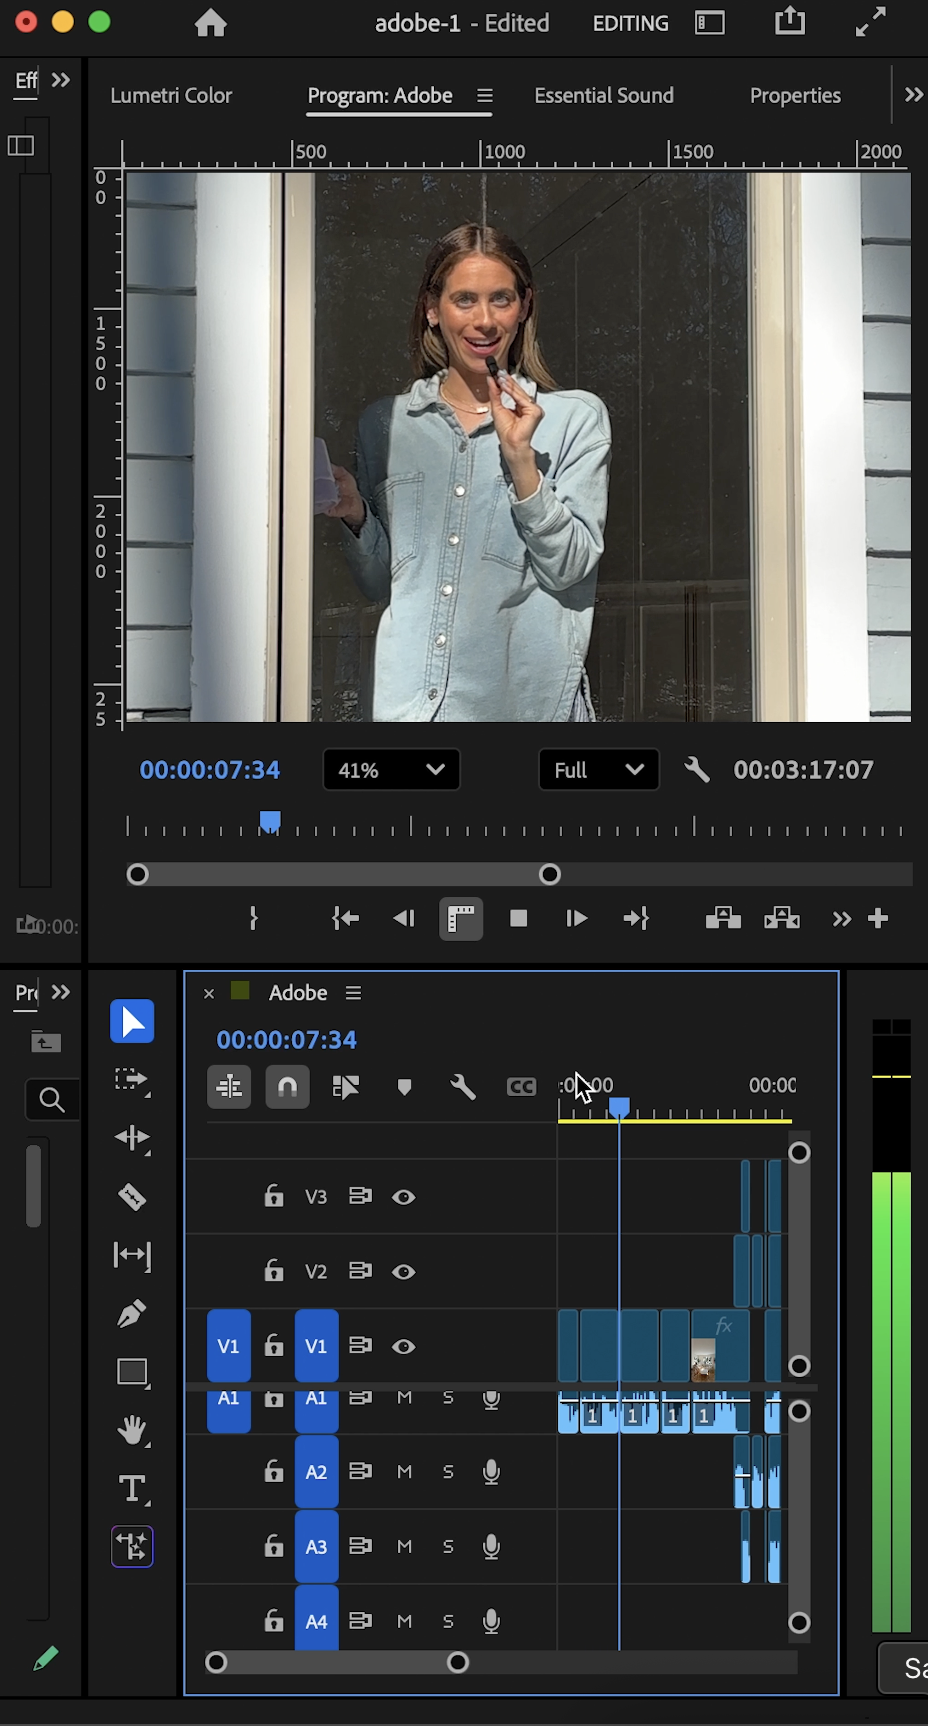Step back one frame

coord(404,918)
